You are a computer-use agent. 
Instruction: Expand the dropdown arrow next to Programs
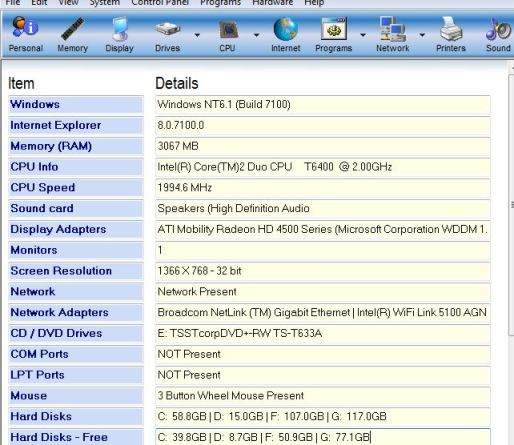coord(363,35)
